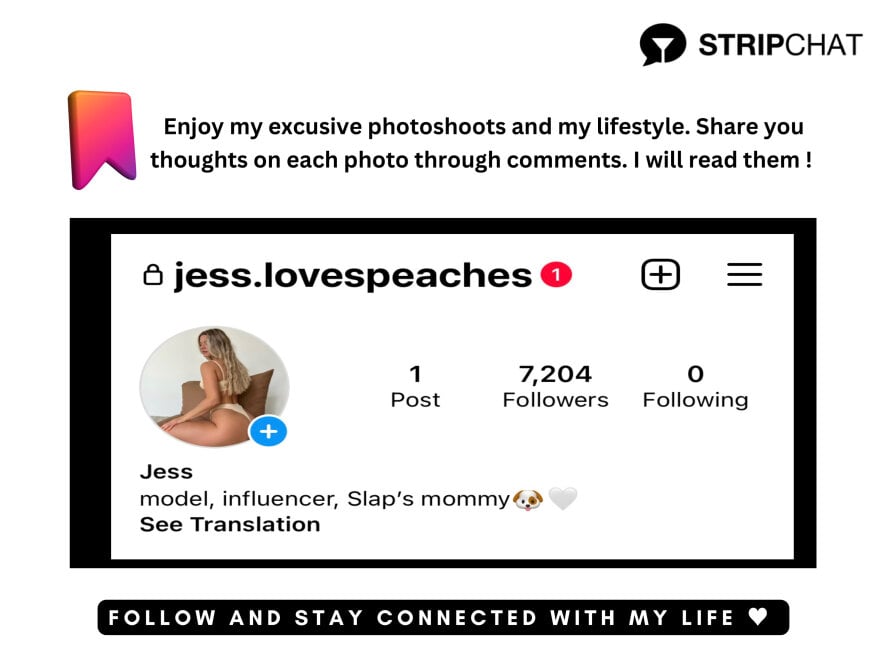The height and width of the screenshot is (665, 886).
Task: Click the lock icon beside username
Action: click(153, 275)
